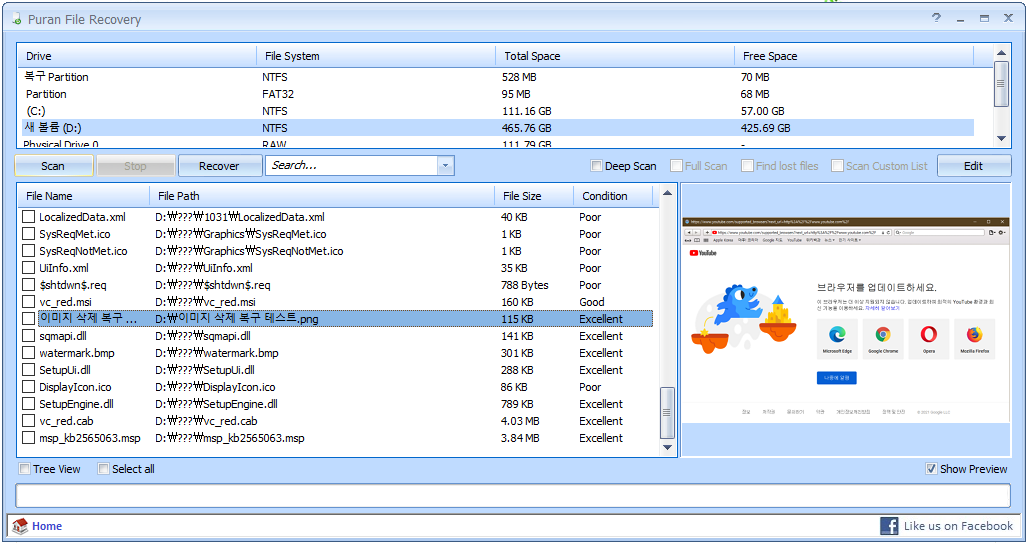Click the Search input field
Viewport: 1027px width, 543px height.
click(352, 166)
